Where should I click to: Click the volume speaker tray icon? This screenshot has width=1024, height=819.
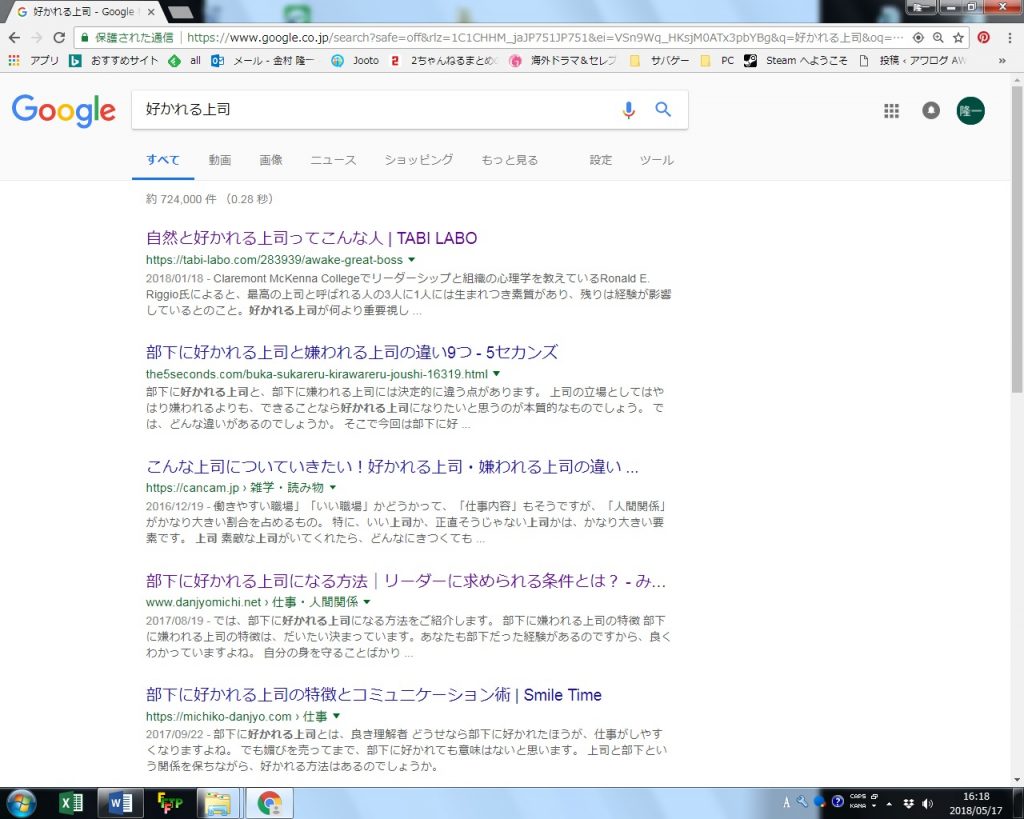[927, 804]
